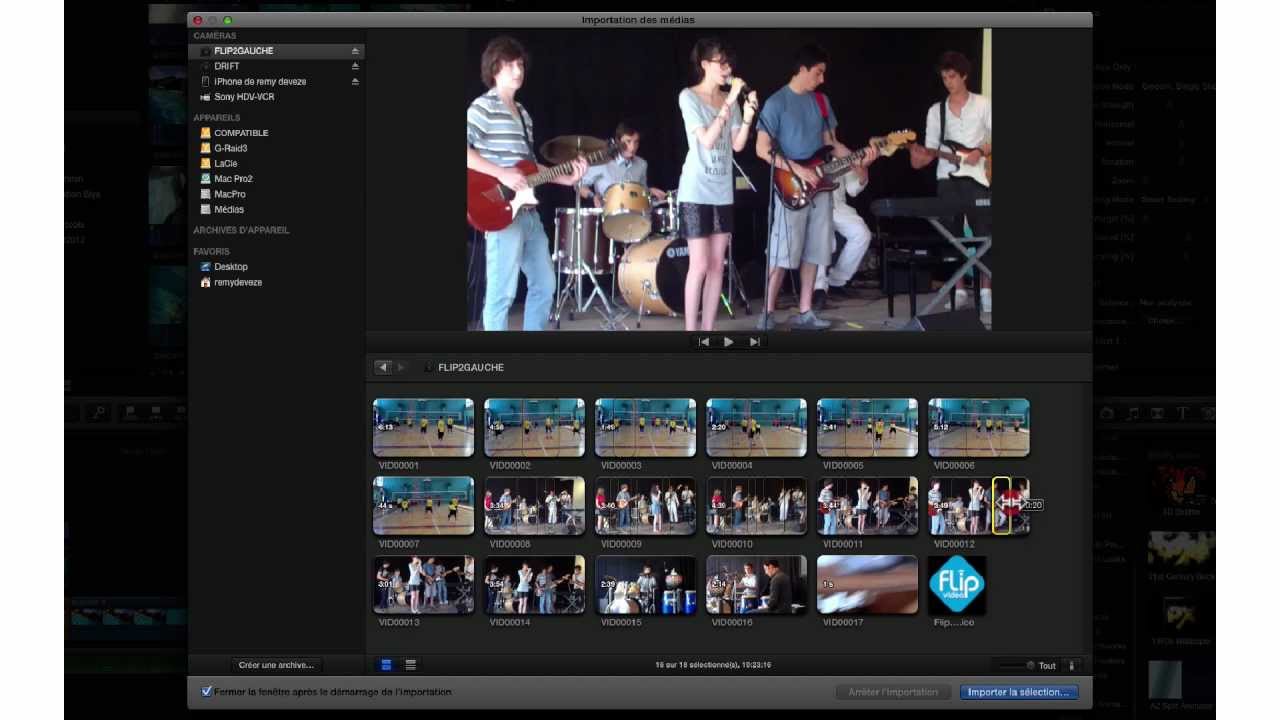Select clip VID00004 thumbnail

pos(757,427)
